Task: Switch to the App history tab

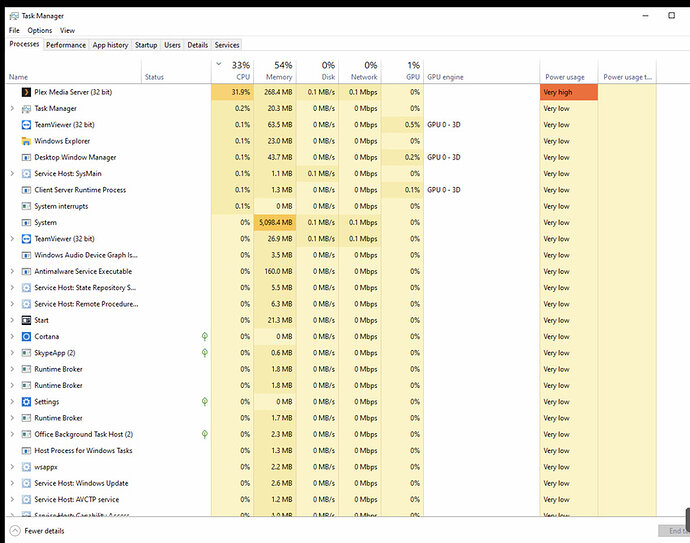Action: (x=110, y=45)
